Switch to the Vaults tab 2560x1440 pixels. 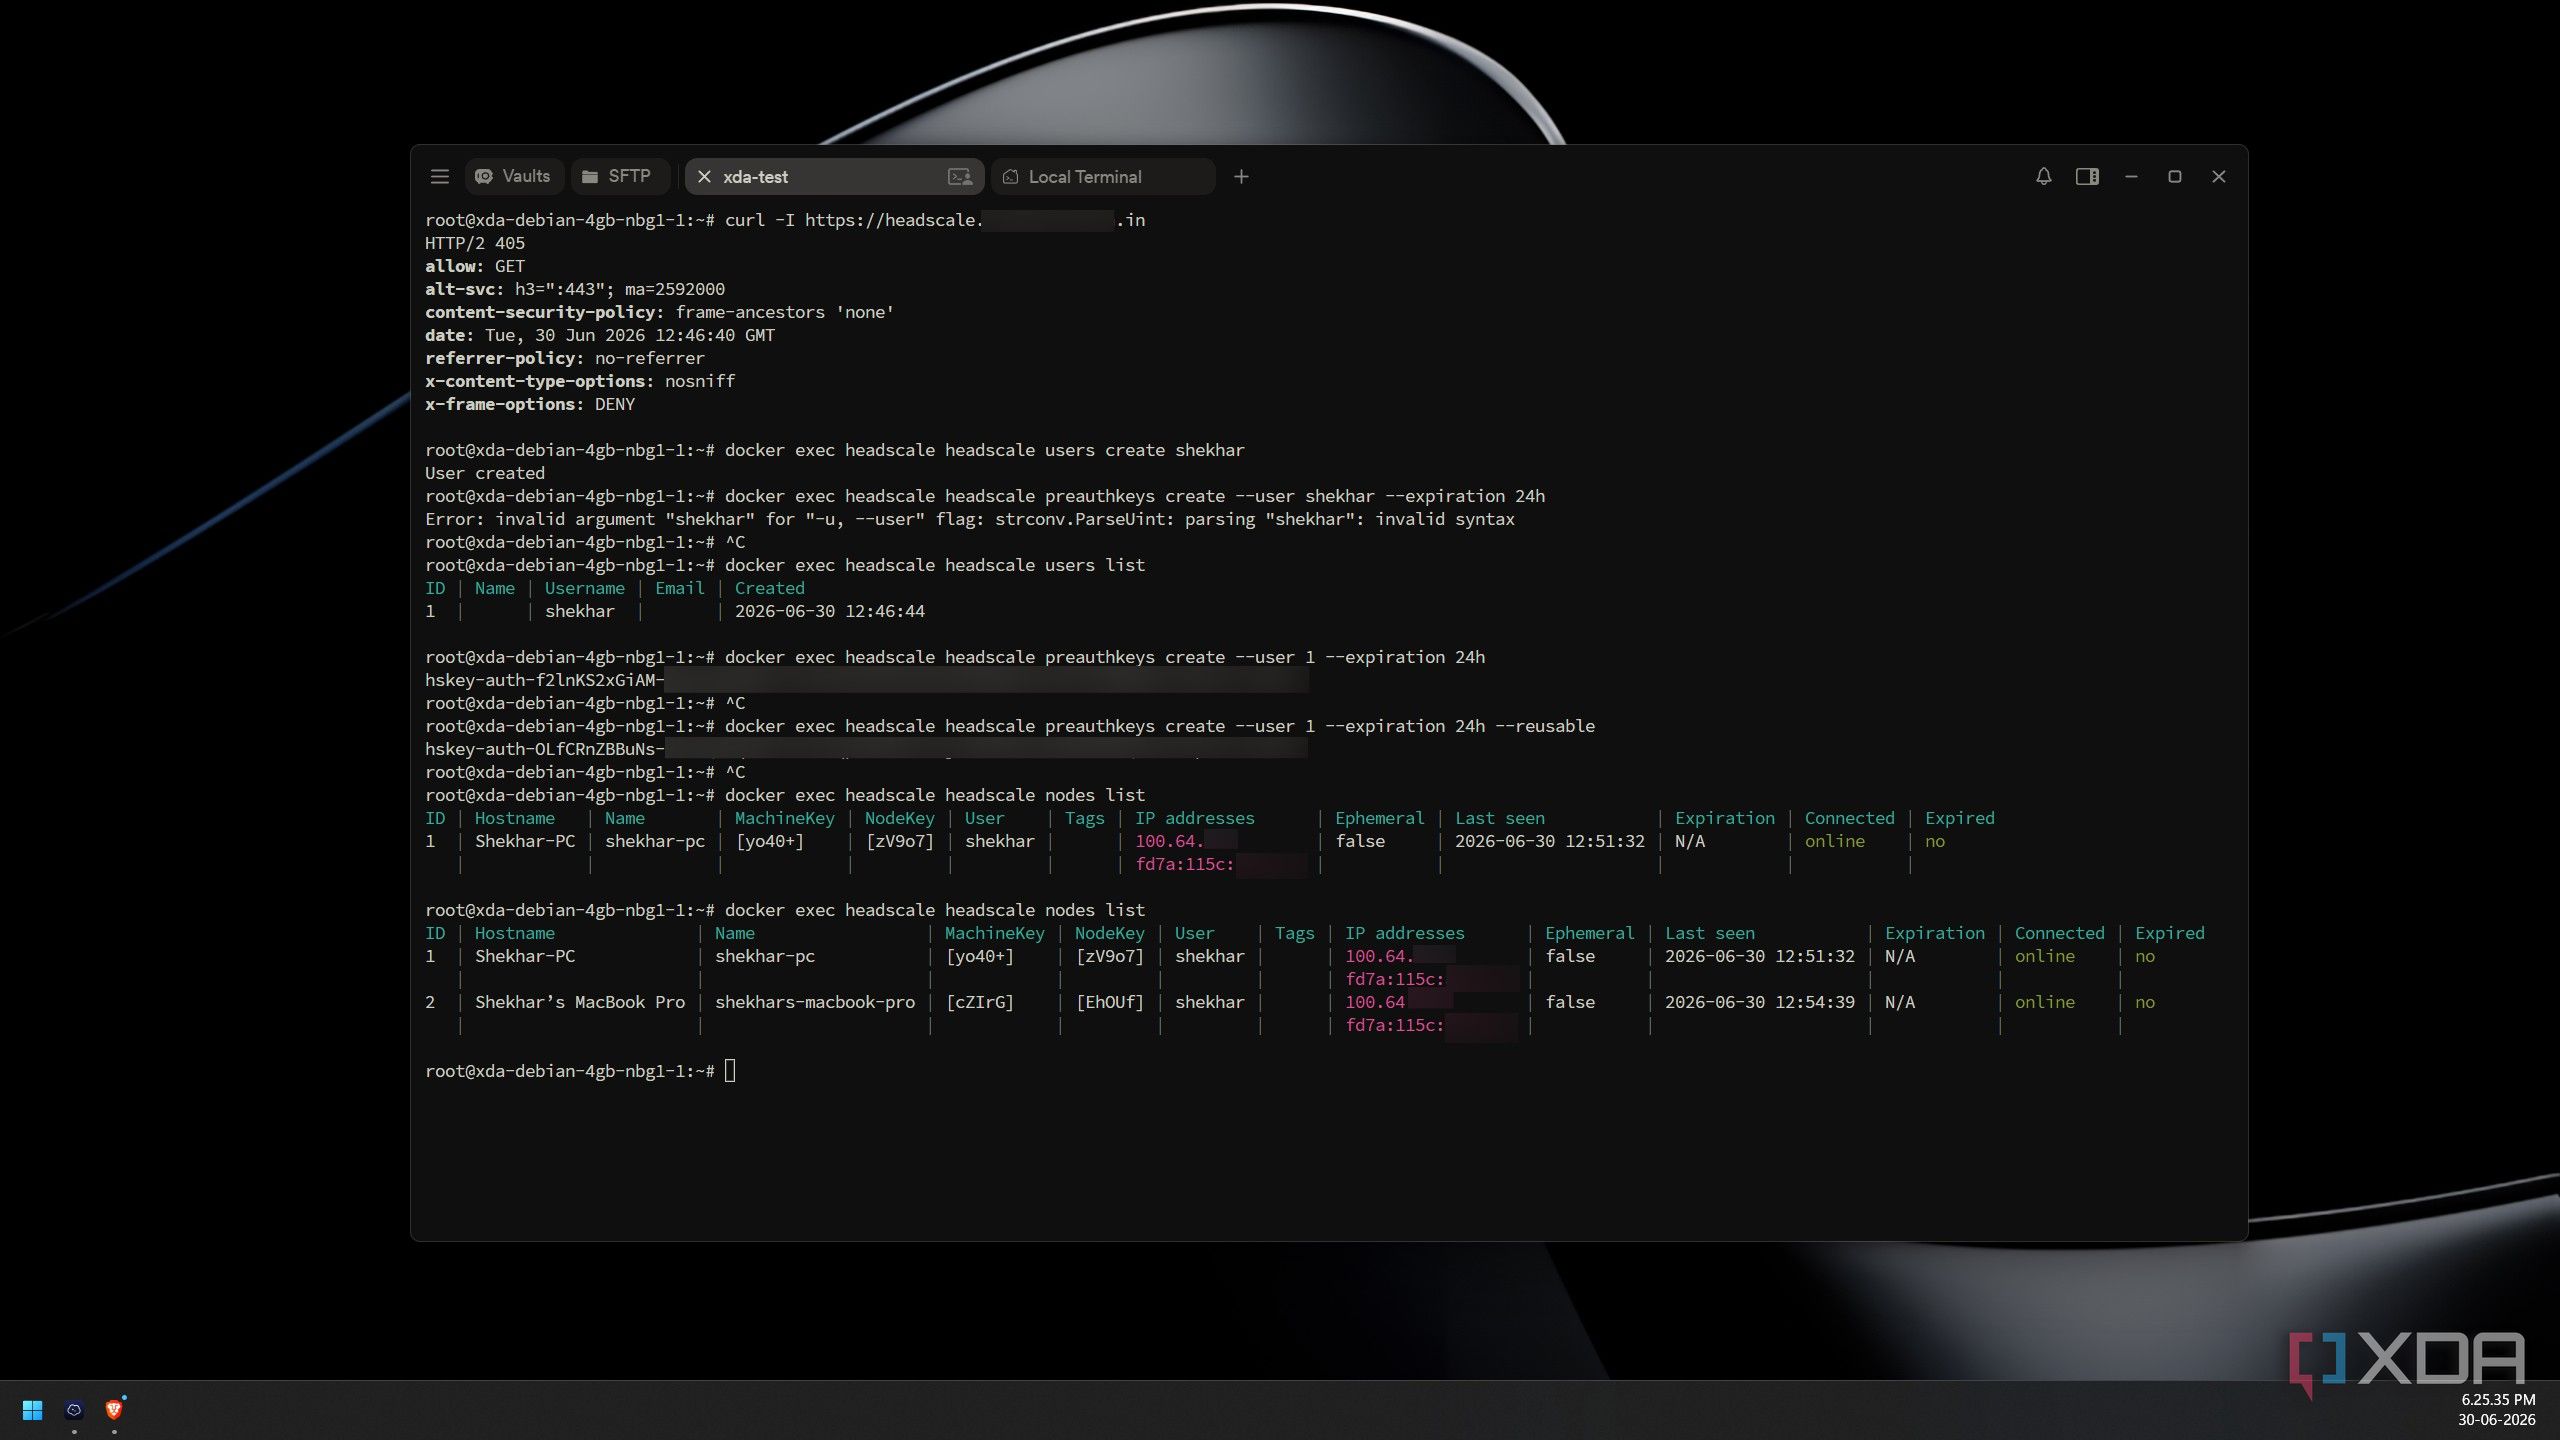(513, 177)
